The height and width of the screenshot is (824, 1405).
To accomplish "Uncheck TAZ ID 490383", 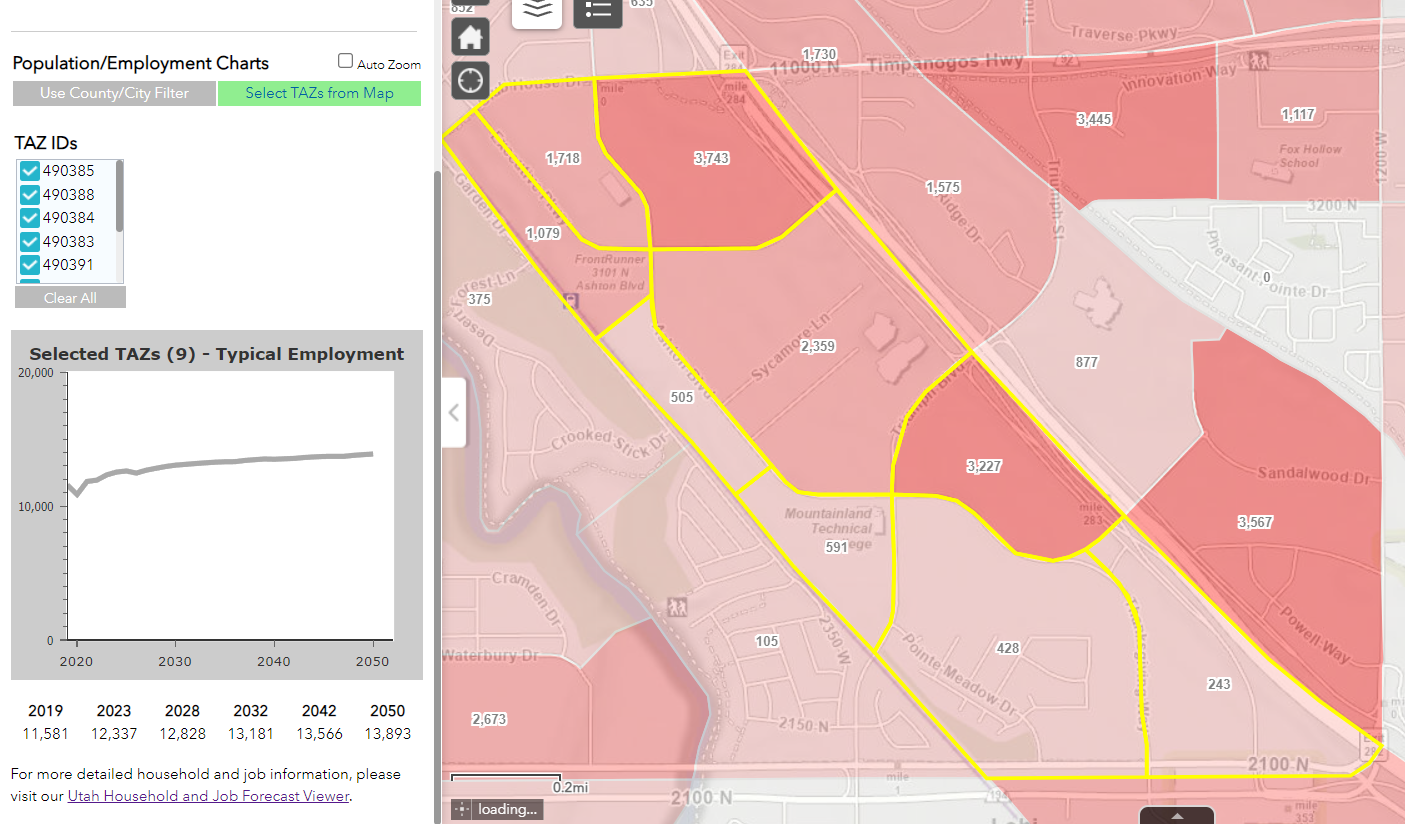I will click(x=30, y=242).
